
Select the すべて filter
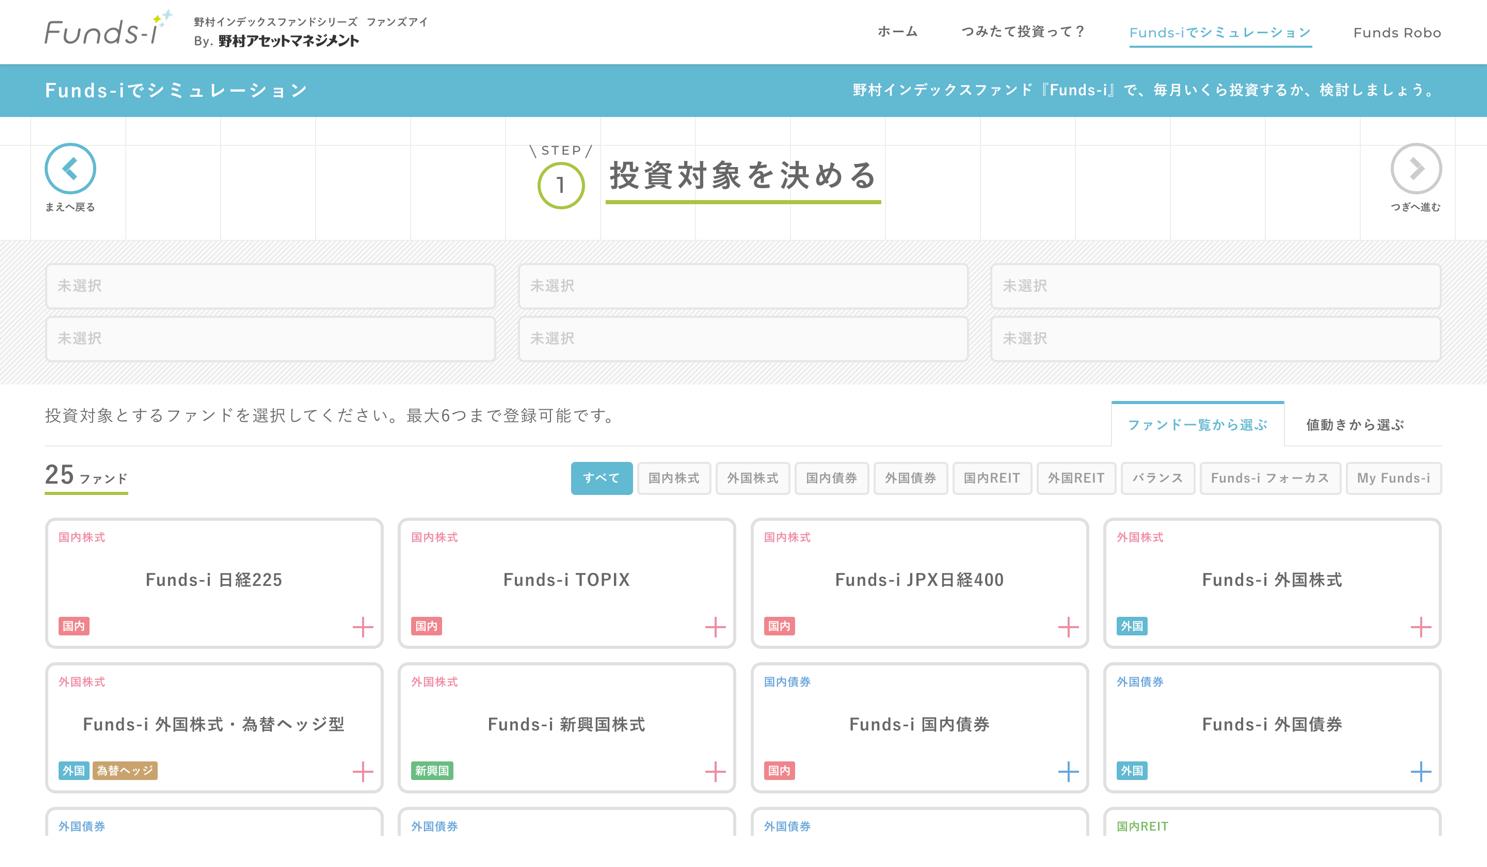point(602,478)
